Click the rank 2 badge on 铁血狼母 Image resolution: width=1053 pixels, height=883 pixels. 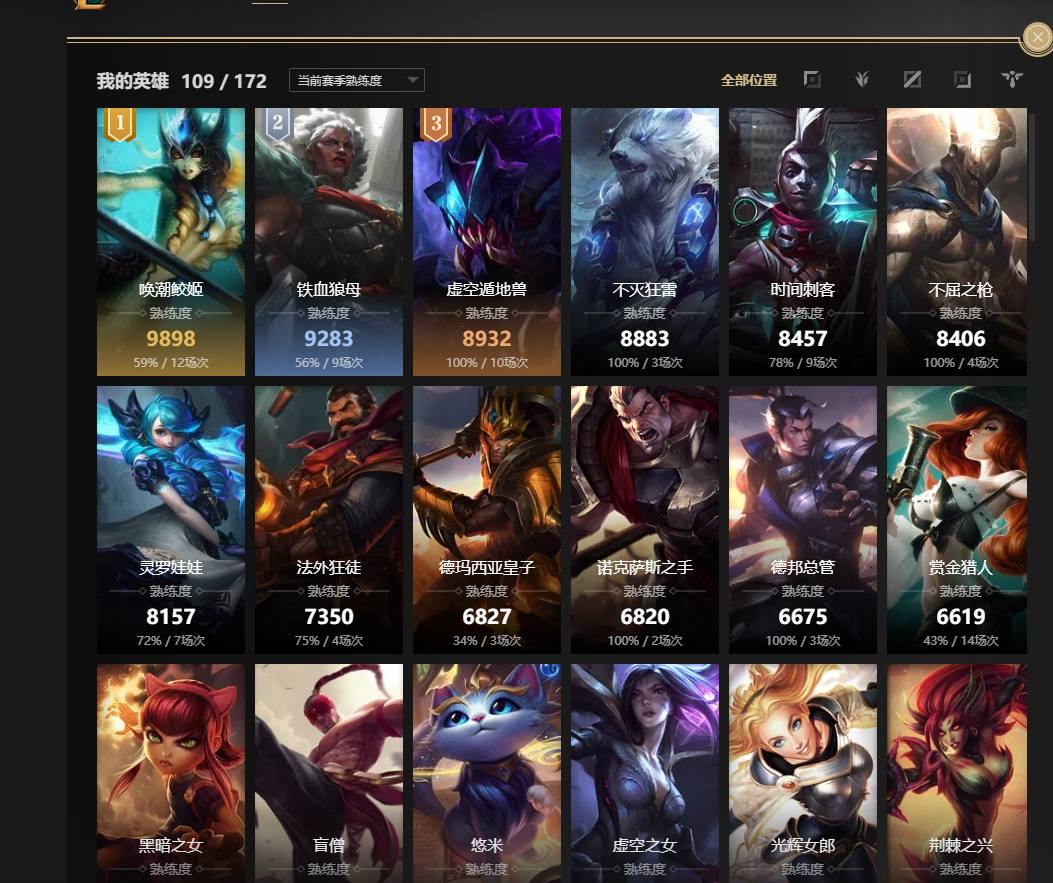(278, 124)
